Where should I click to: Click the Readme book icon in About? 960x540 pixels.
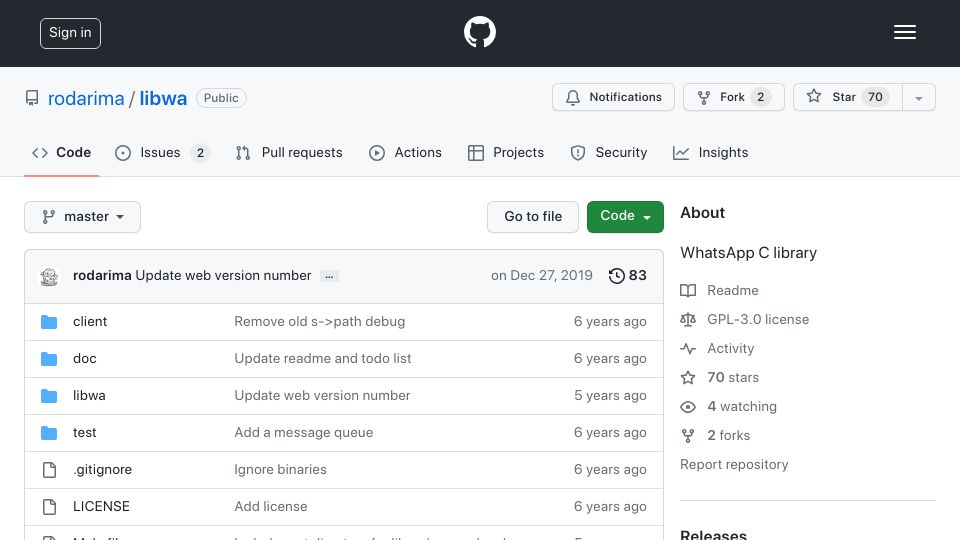[688, 290]
